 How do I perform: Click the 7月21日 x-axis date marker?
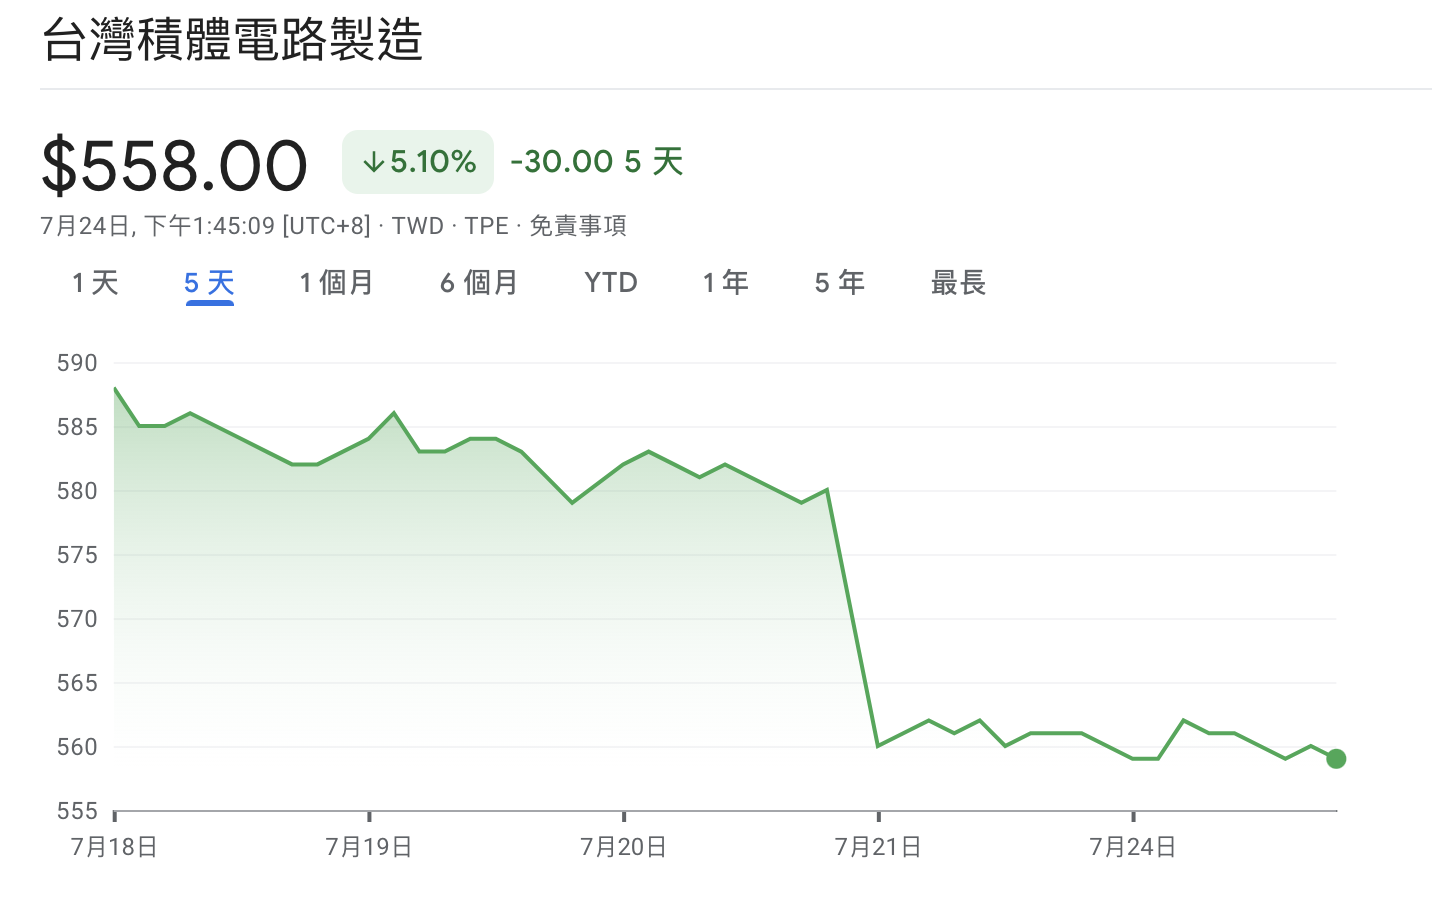[878, 847]
